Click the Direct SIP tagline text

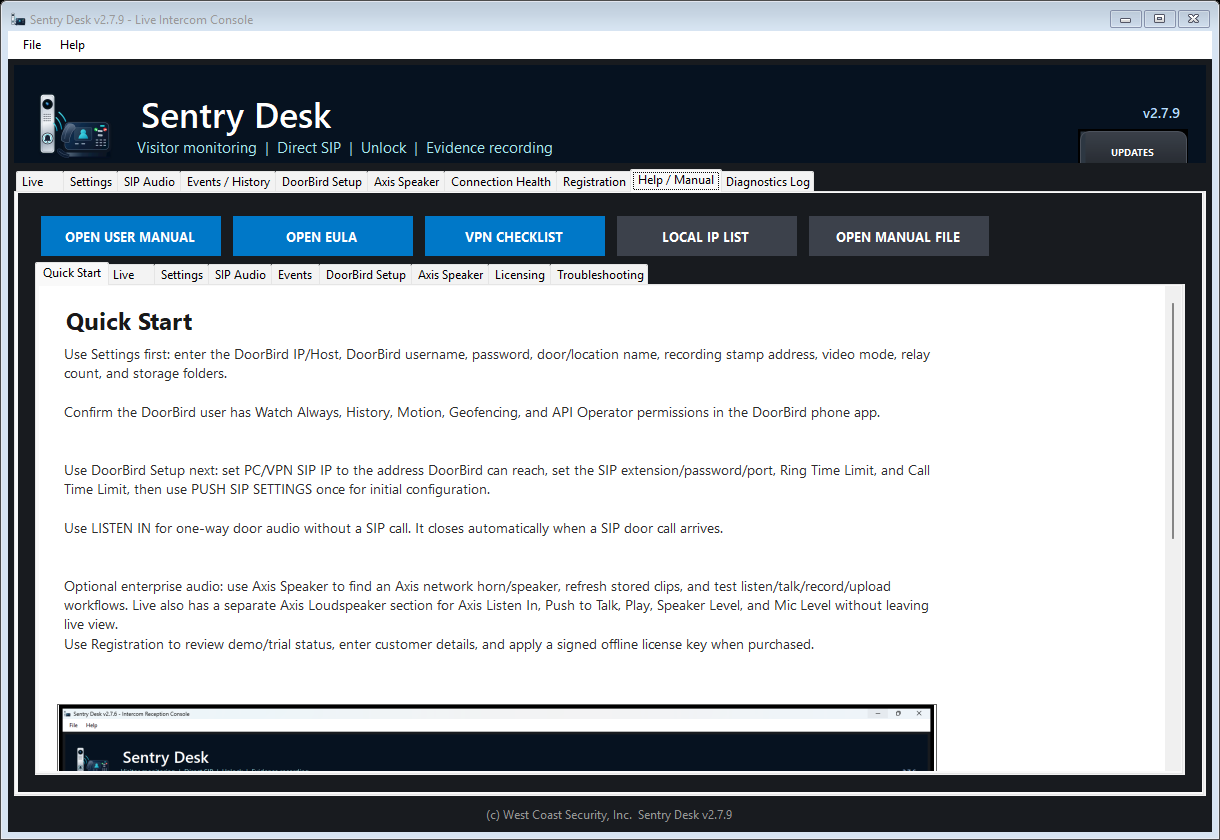coord(309,148)
